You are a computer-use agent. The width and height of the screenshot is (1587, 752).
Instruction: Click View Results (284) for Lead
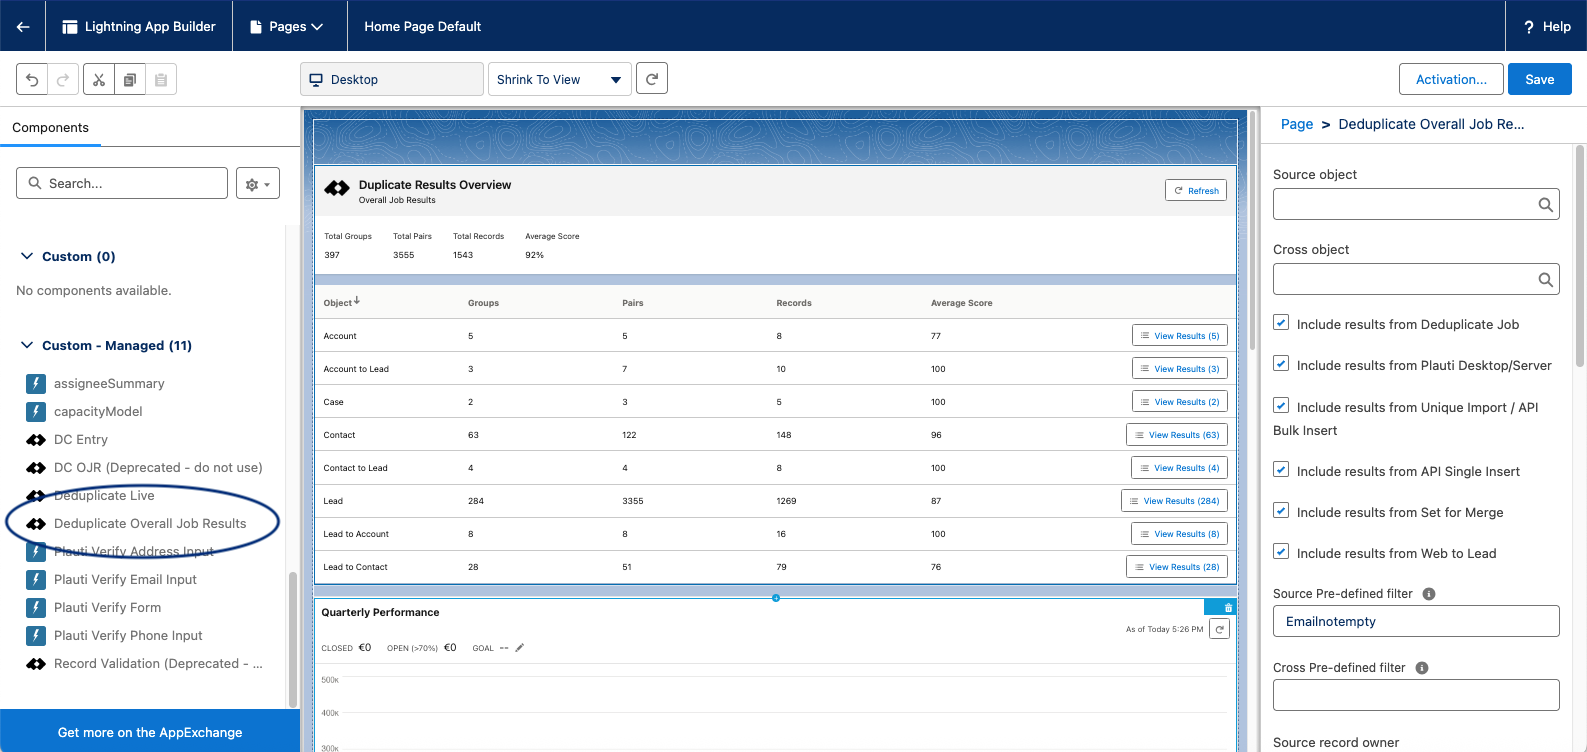[1174, 501]
